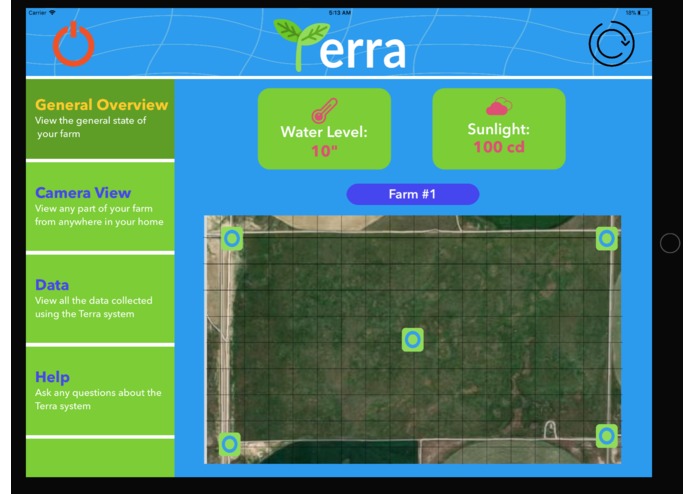
Task: Tap the circular refresh icon
Action: [x=612, y=43]
